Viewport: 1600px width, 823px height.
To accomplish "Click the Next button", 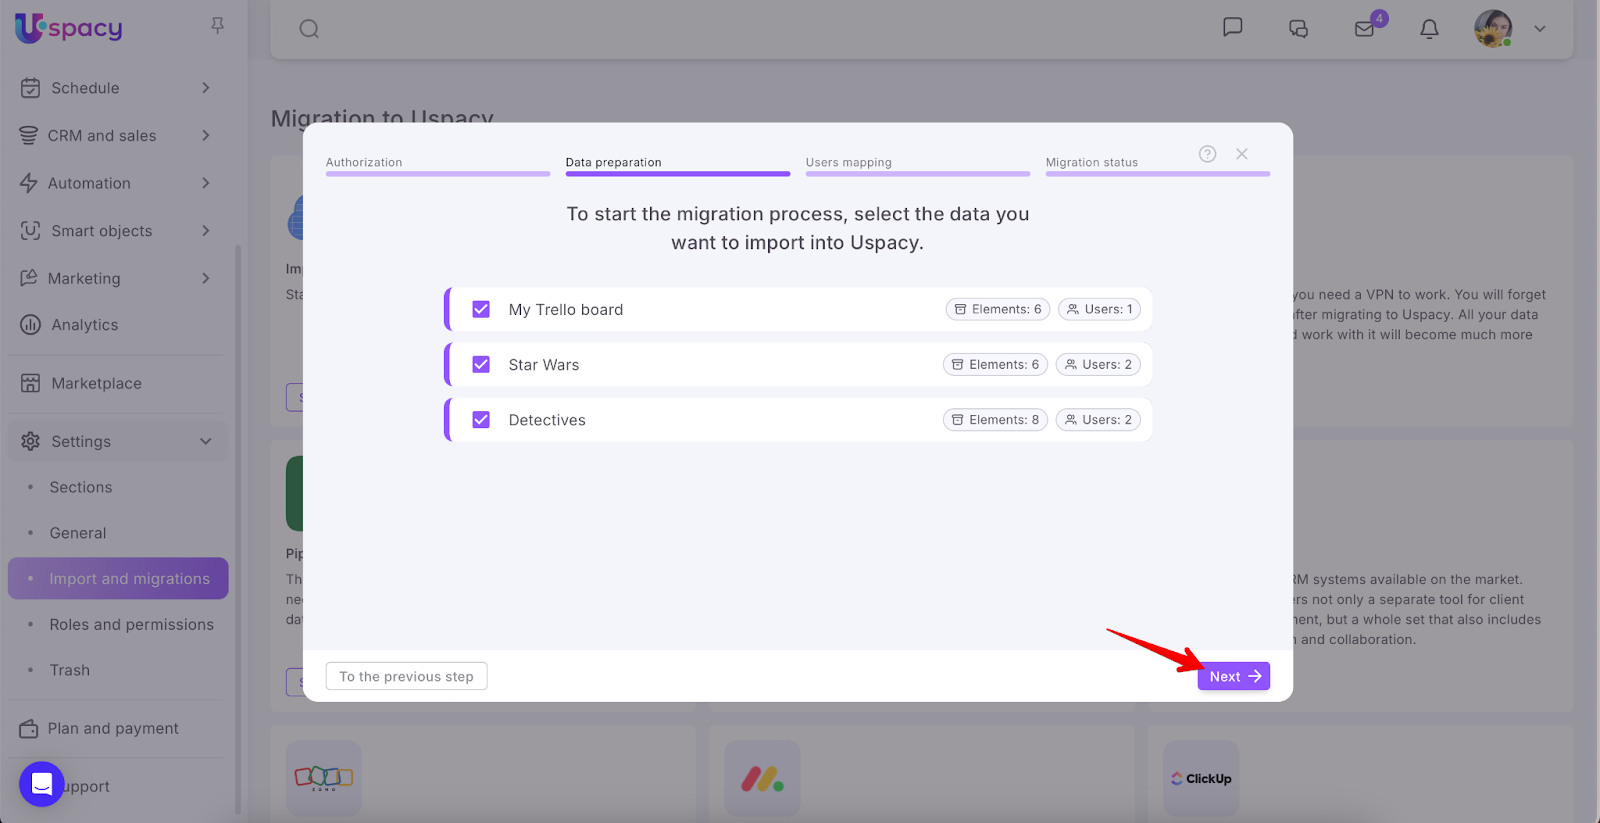I will (1233, 677).
